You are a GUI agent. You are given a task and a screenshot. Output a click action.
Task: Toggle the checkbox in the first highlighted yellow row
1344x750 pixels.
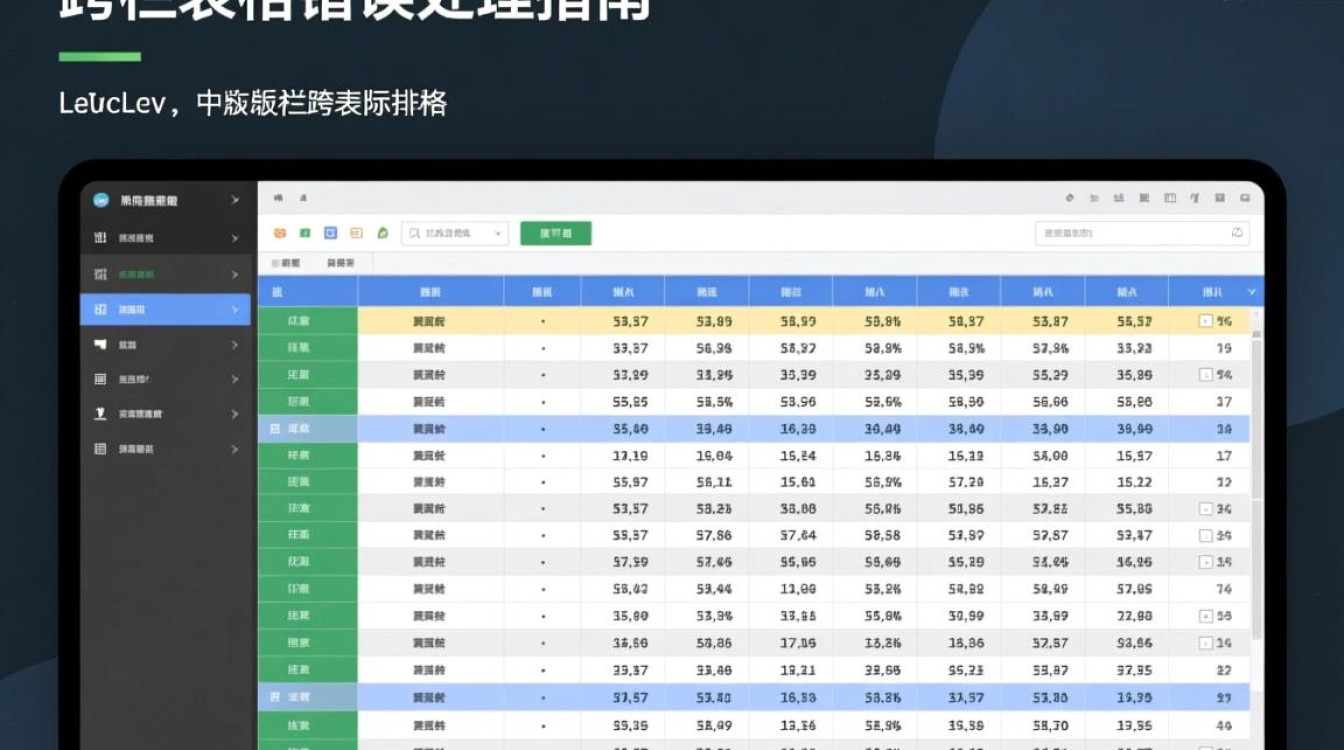[1207, 318]
